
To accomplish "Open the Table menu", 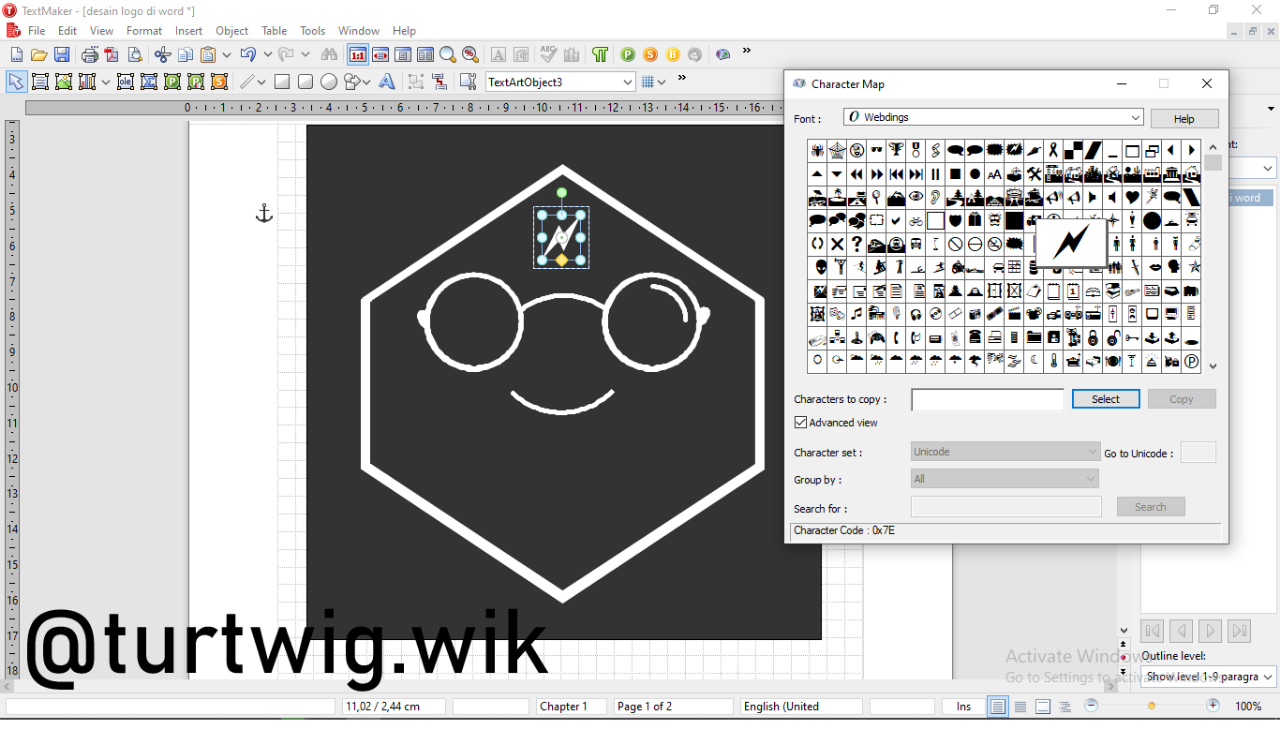I will pyautogui.click(x=274, y=31).
